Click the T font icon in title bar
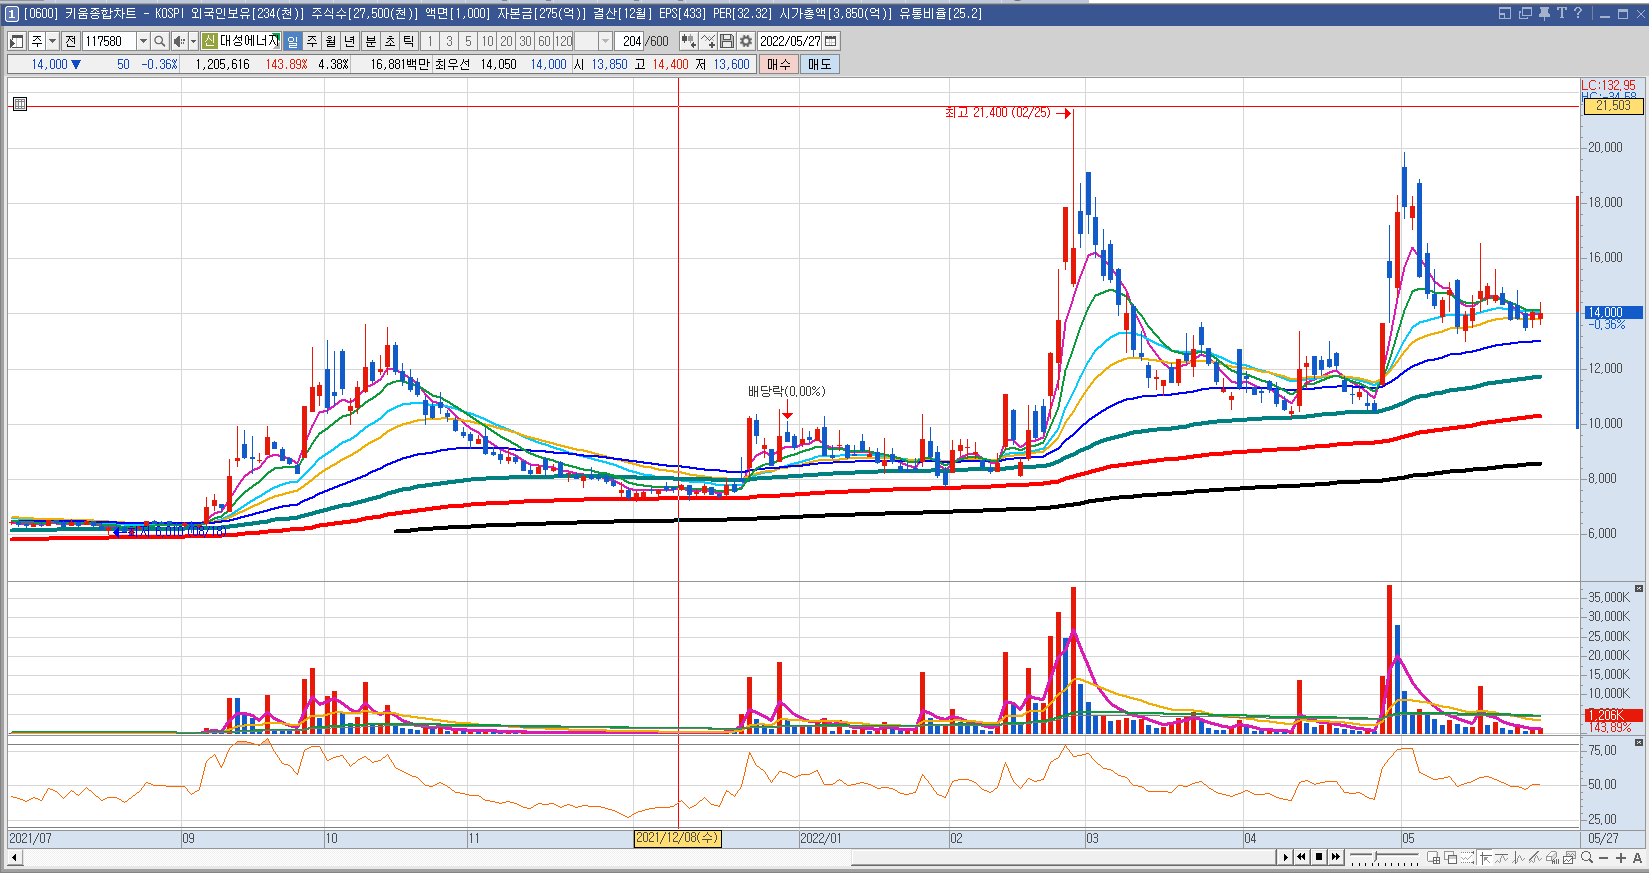 [1561, 13]
